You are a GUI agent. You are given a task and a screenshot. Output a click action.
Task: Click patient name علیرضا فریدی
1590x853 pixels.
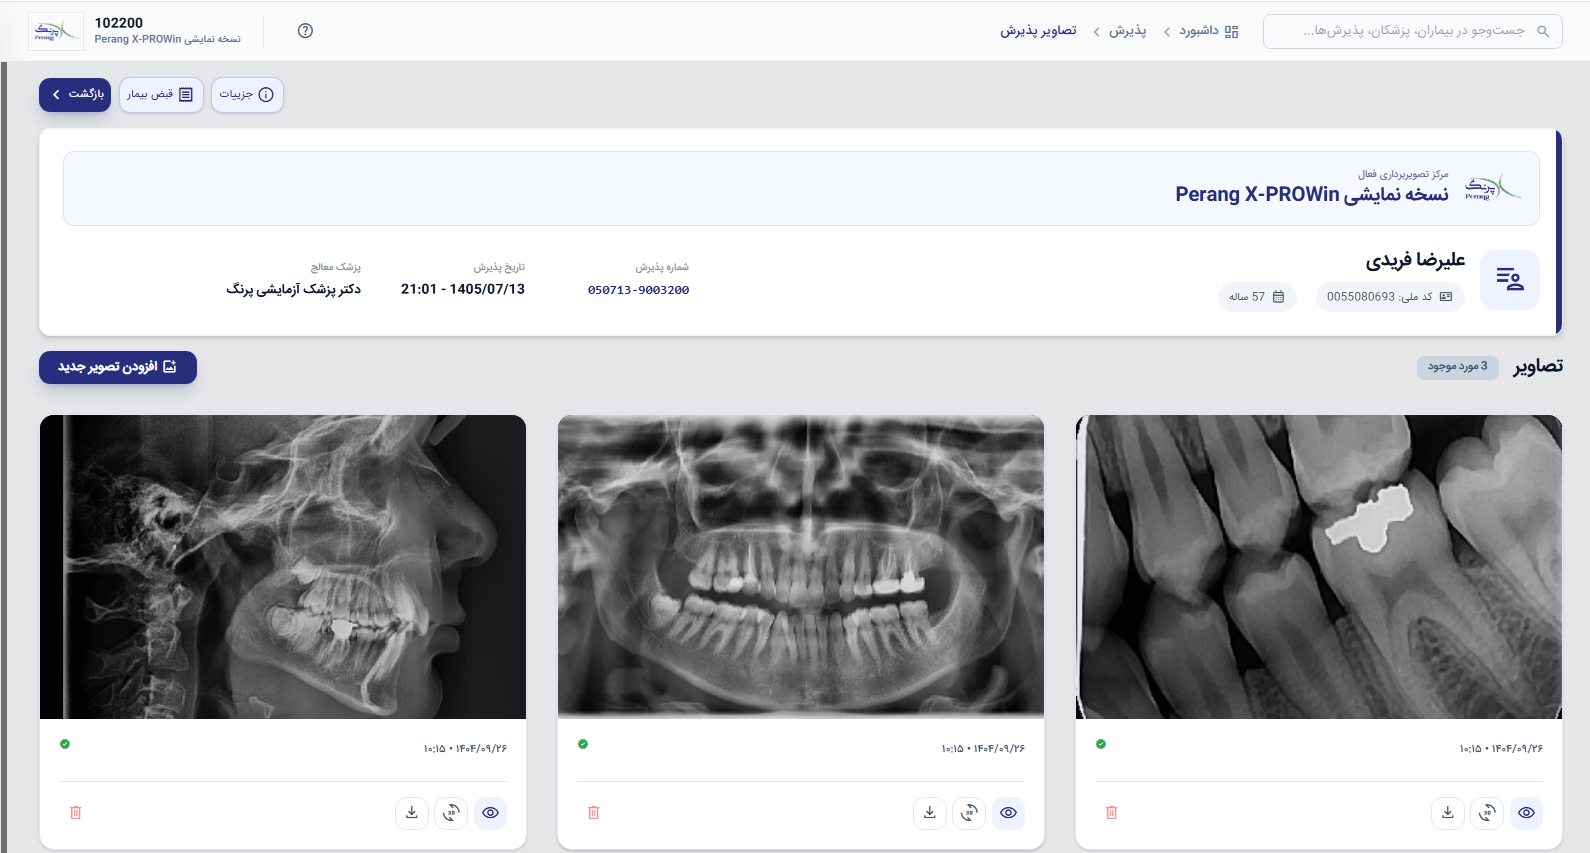click(x=1415, y=261)
